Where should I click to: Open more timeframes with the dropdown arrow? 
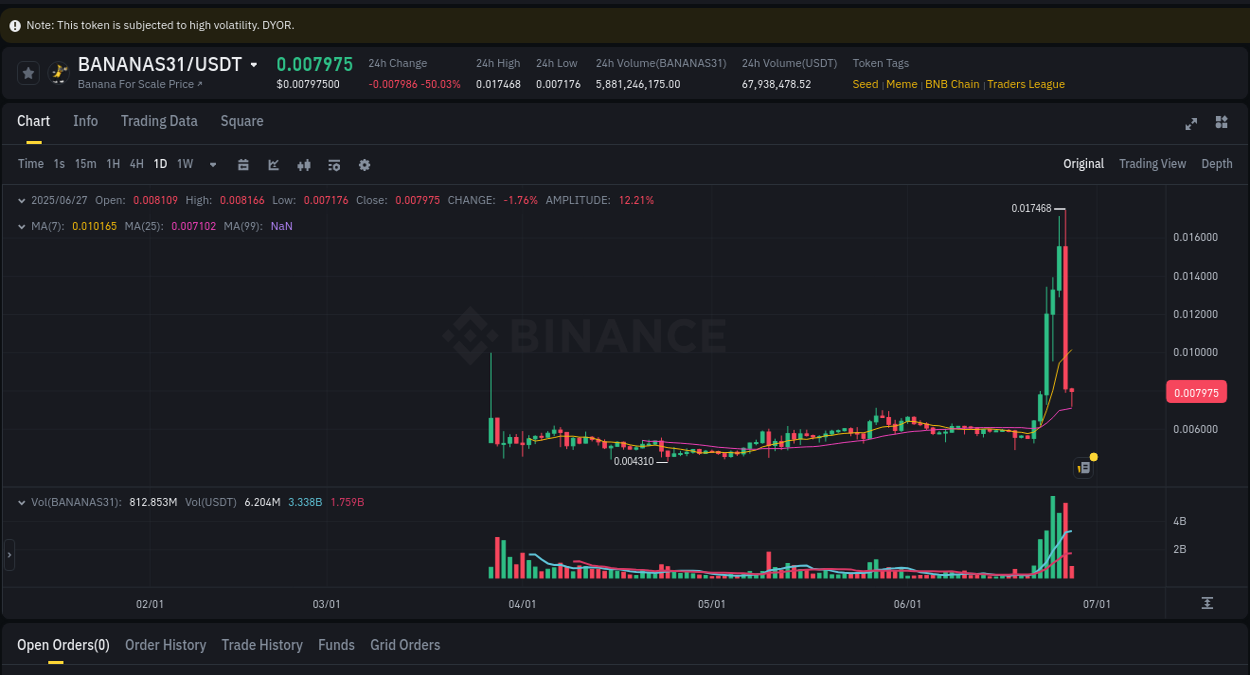pos(212,164)
